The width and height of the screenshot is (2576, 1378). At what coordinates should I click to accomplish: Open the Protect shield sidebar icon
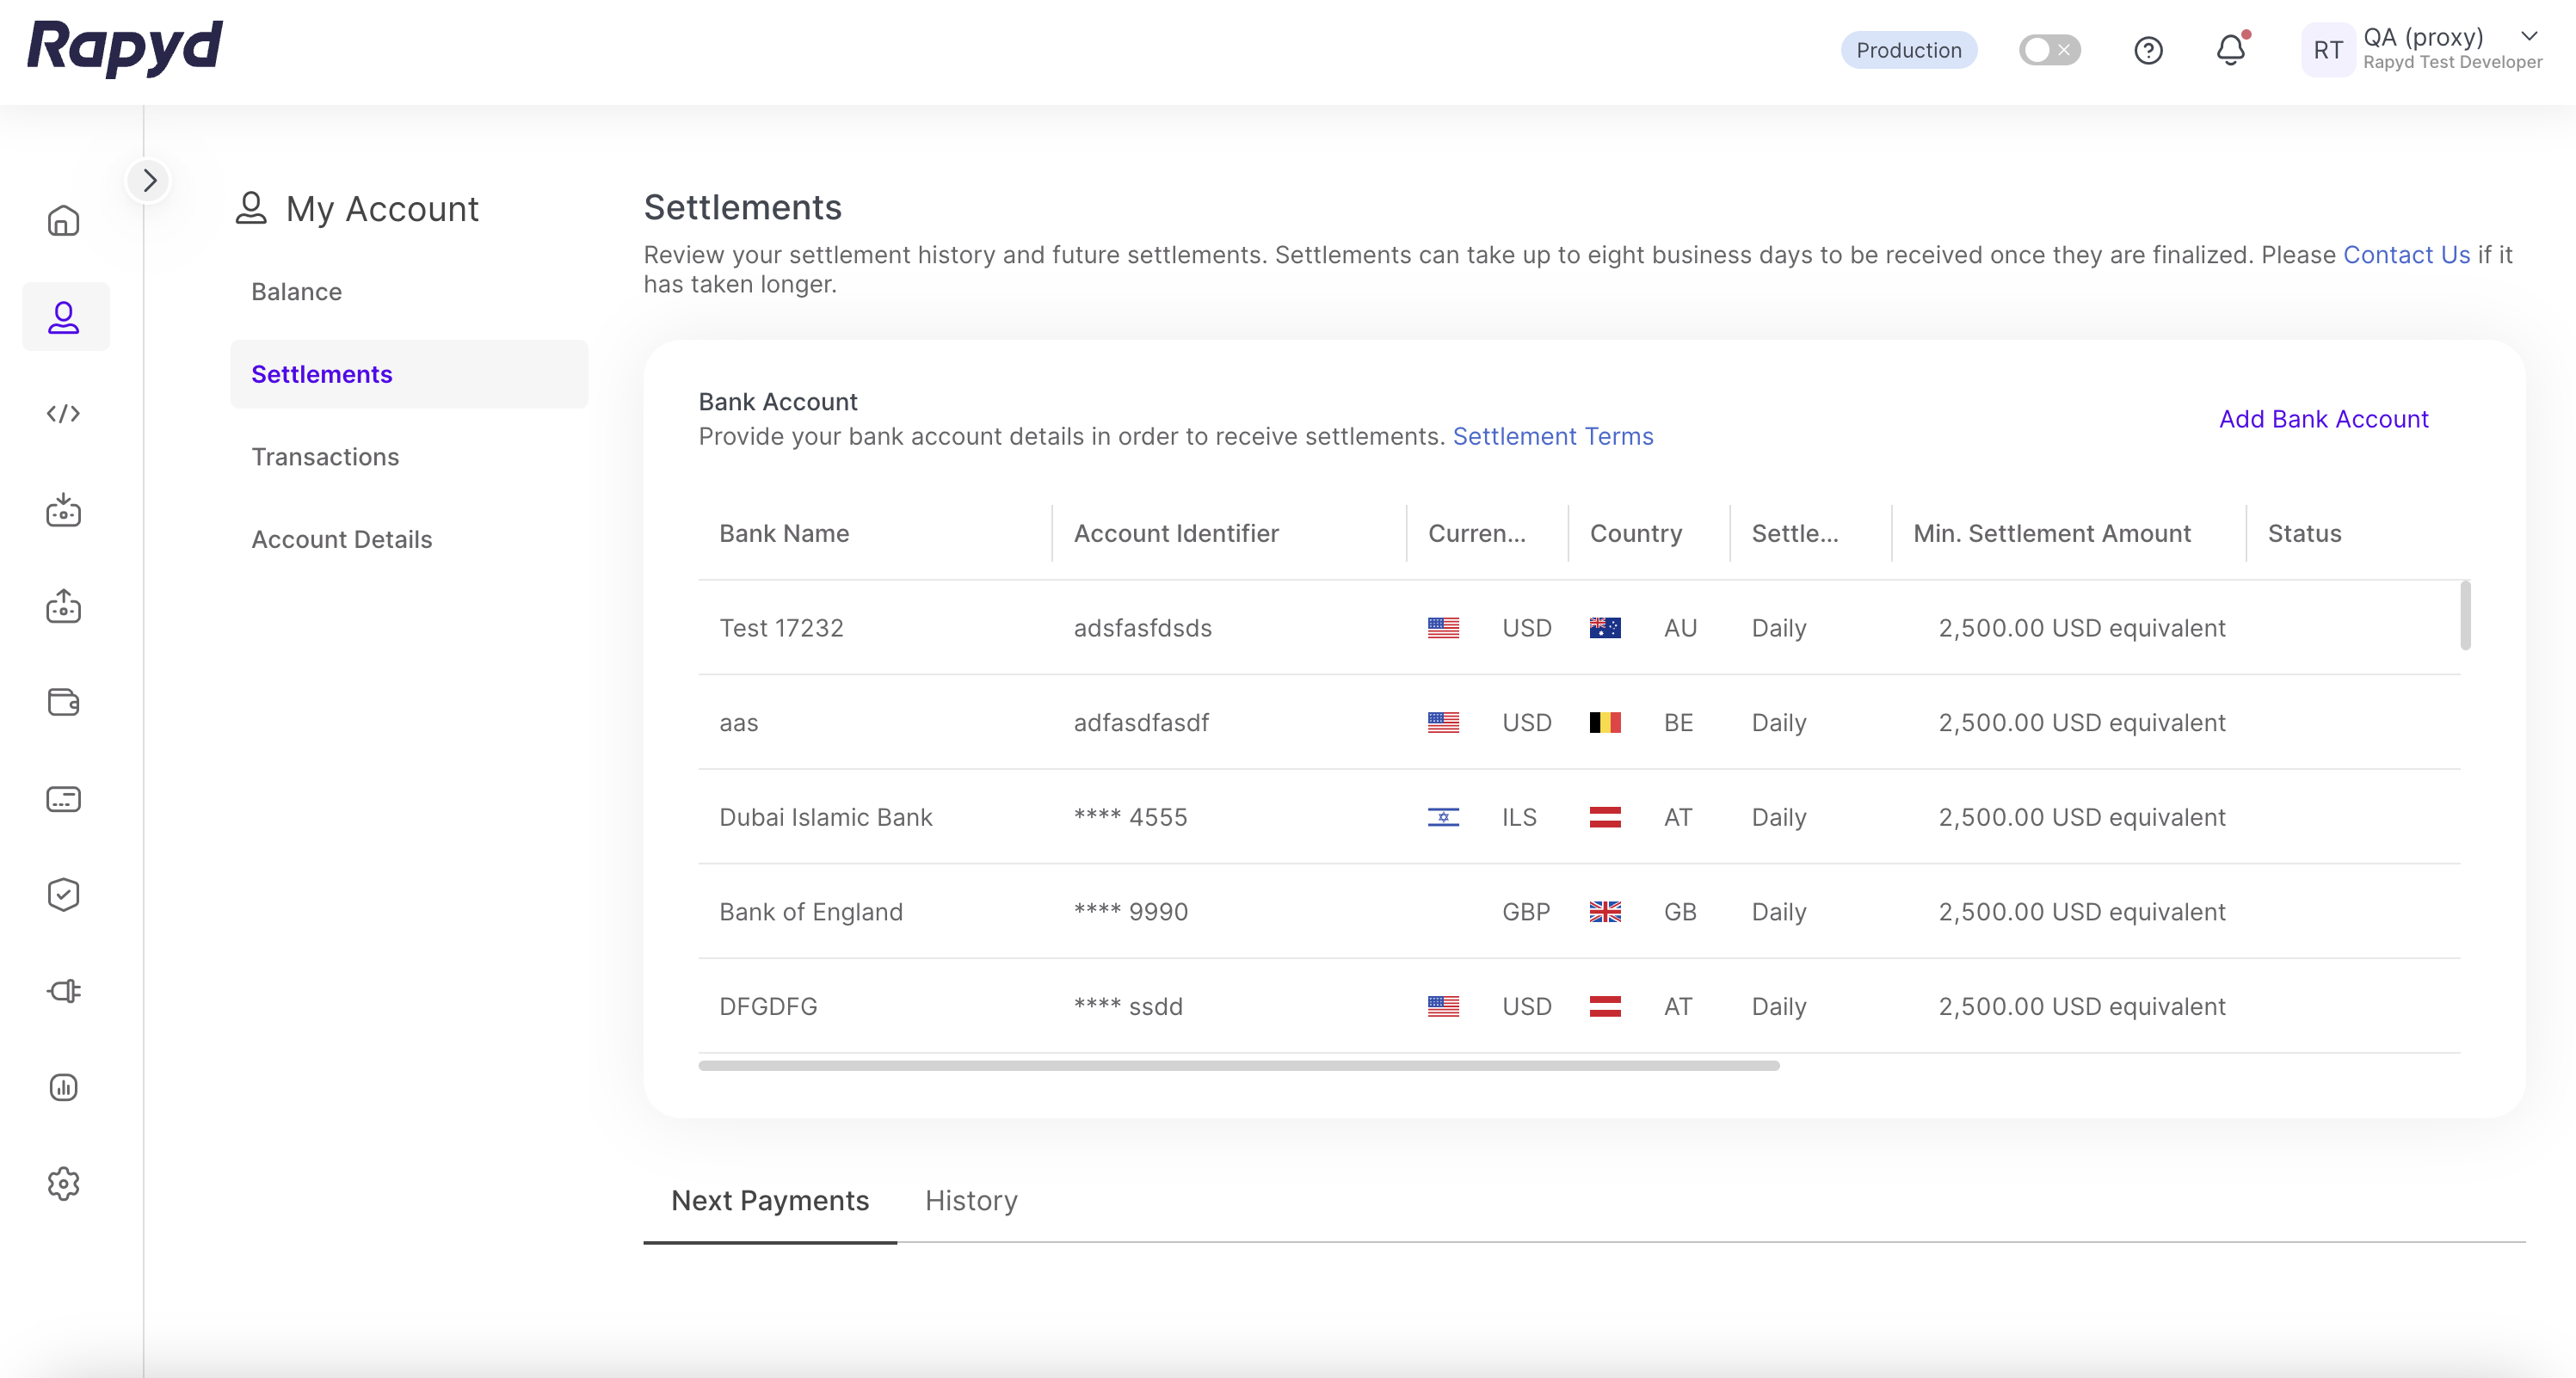(x=64, y=895)
